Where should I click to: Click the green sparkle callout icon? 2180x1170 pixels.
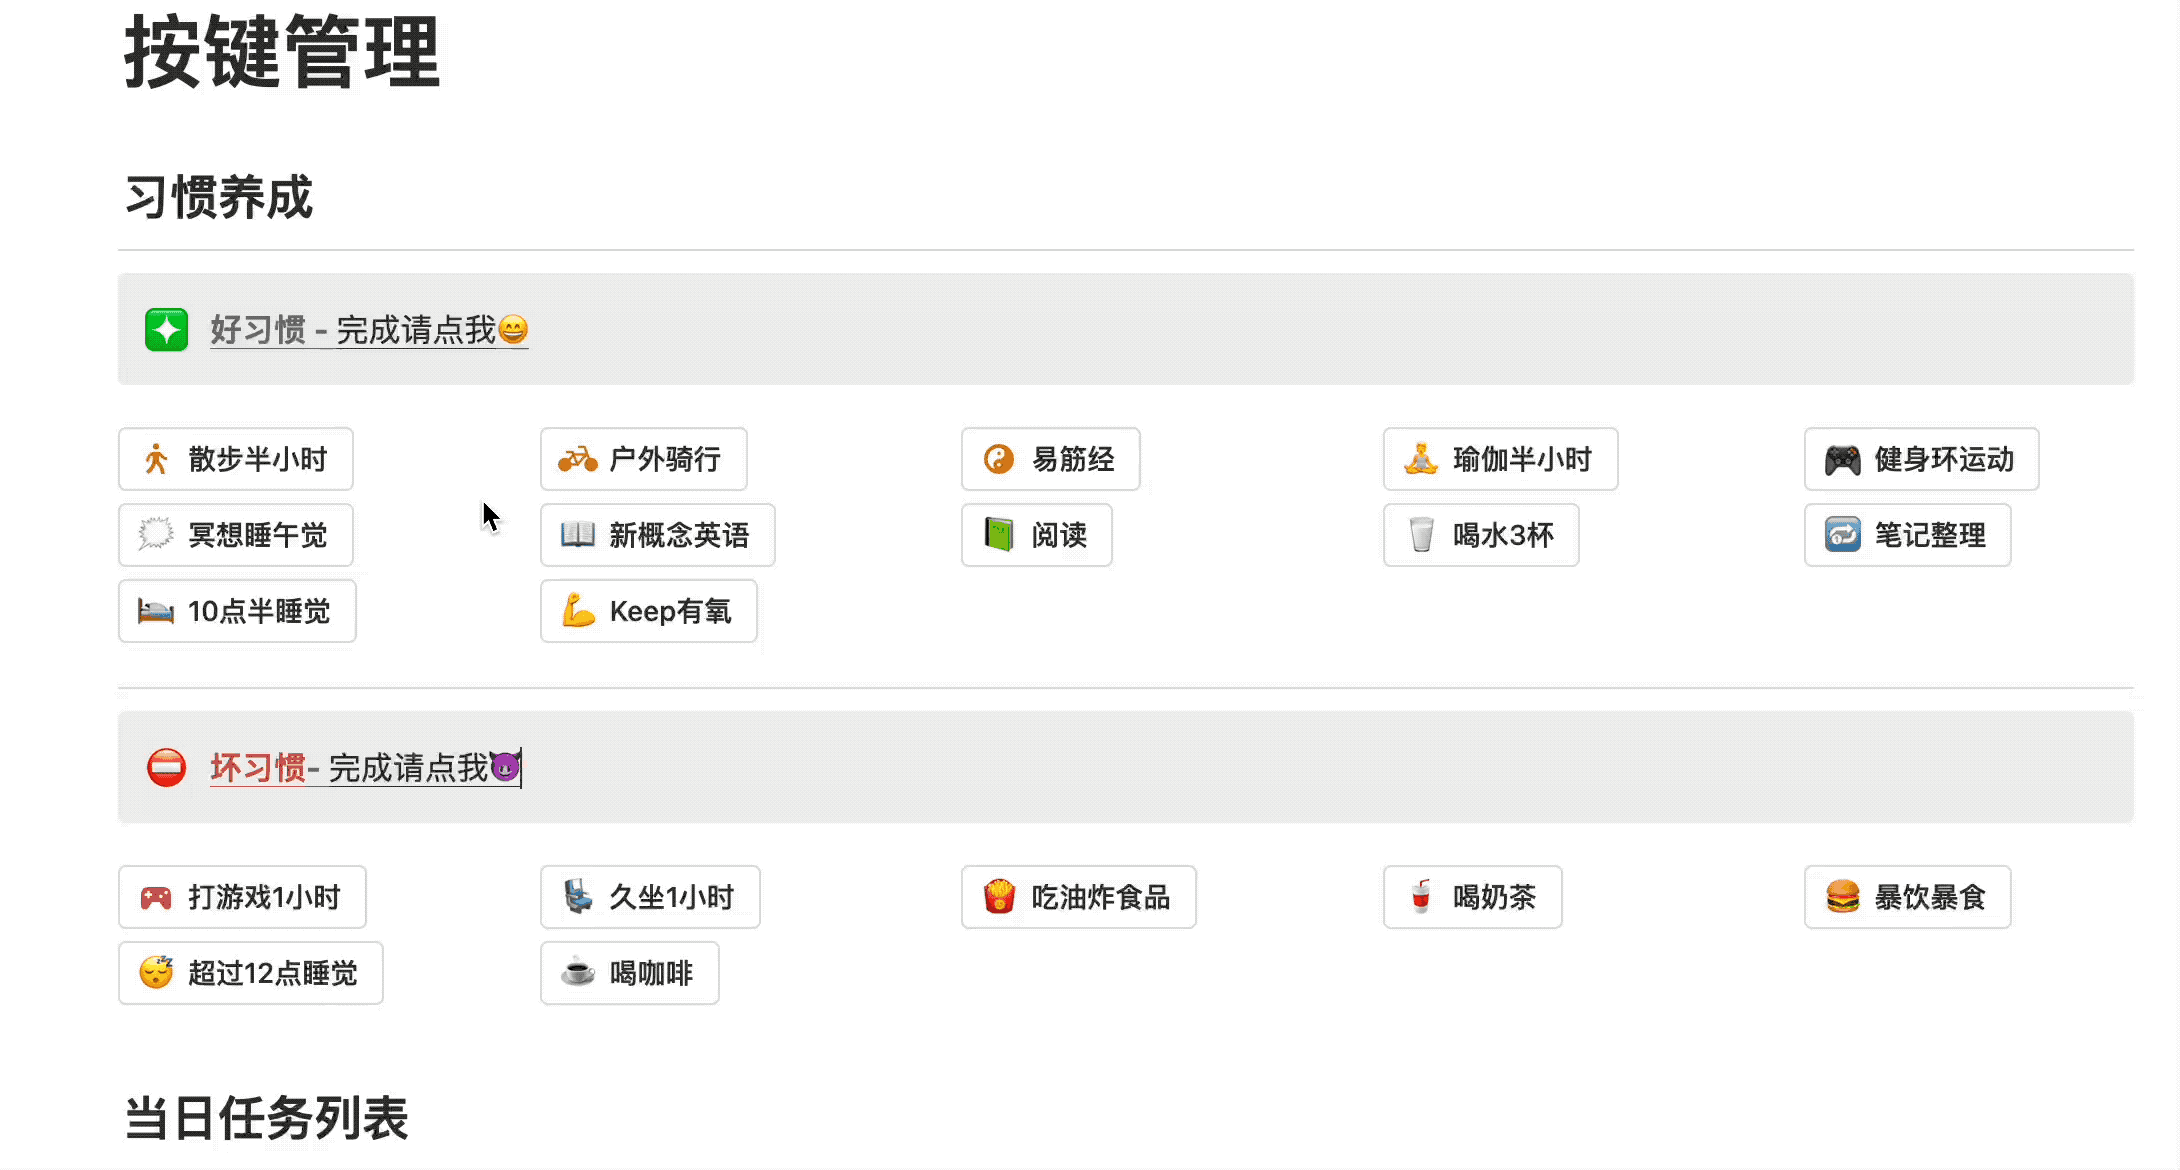(166, 330)
